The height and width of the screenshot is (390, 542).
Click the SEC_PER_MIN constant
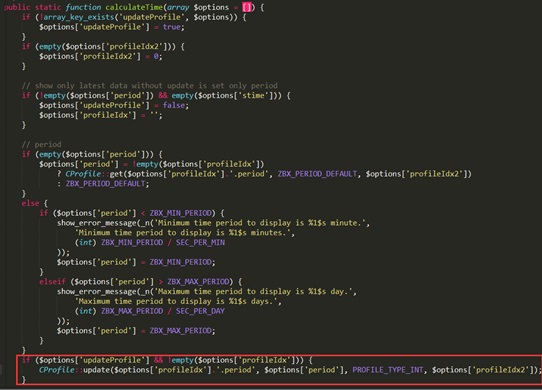pos(200,242)
